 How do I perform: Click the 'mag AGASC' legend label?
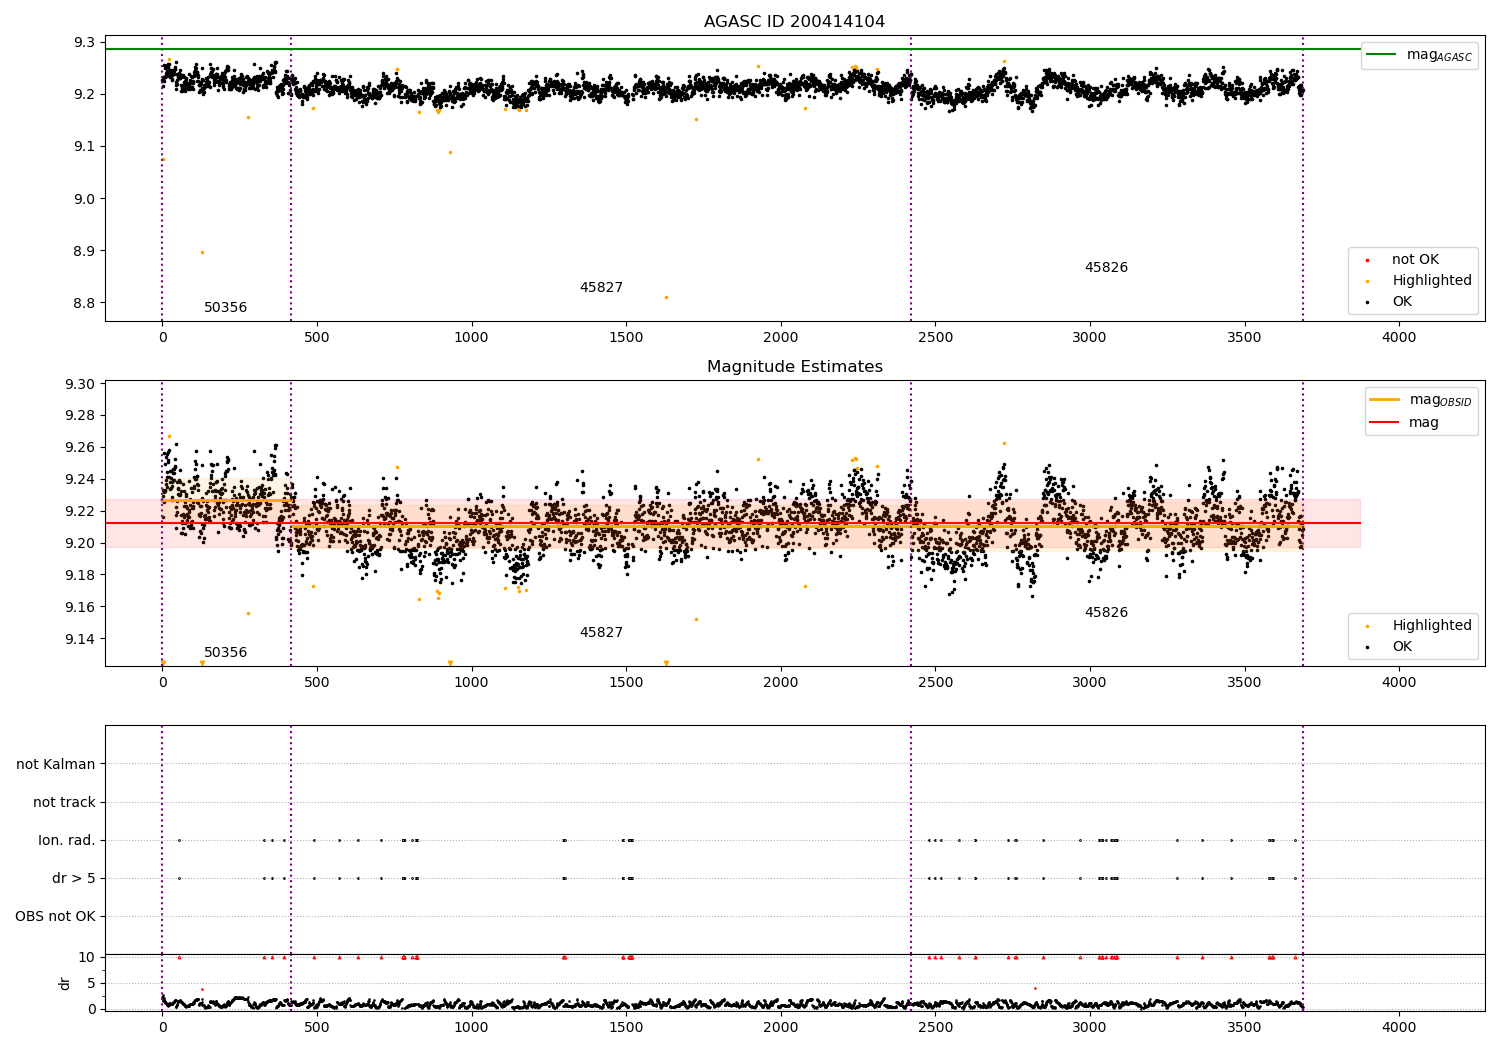click(x=1439, y=55)
